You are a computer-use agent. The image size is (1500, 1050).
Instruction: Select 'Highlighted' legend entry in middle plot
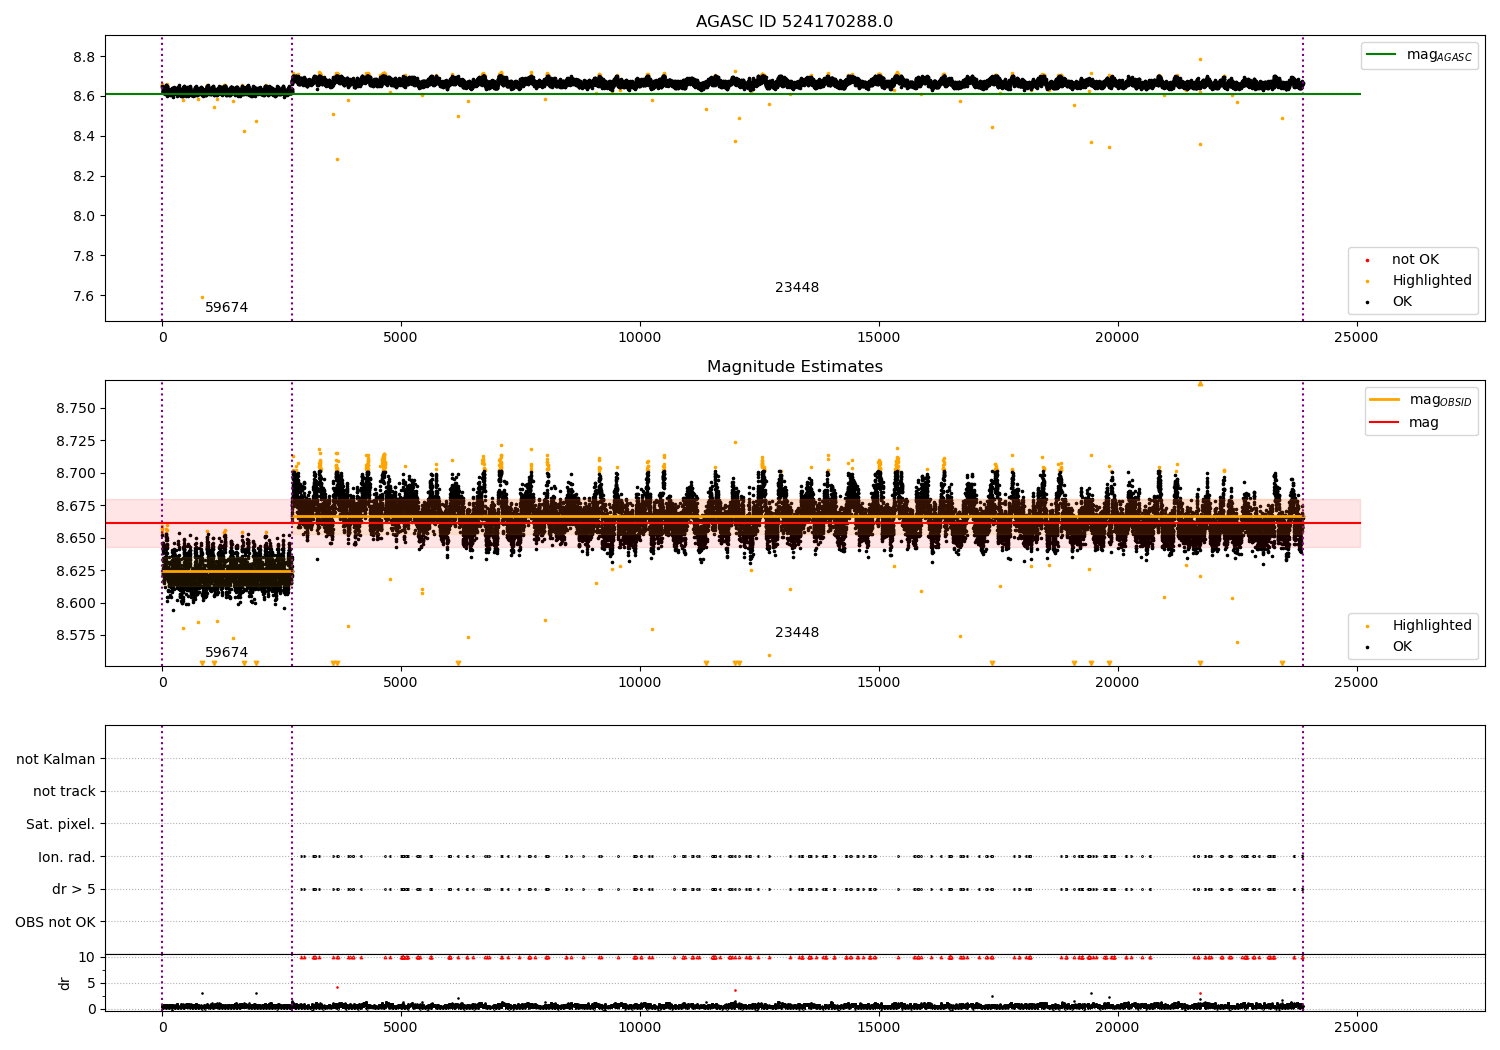[x=1431, y=626]
